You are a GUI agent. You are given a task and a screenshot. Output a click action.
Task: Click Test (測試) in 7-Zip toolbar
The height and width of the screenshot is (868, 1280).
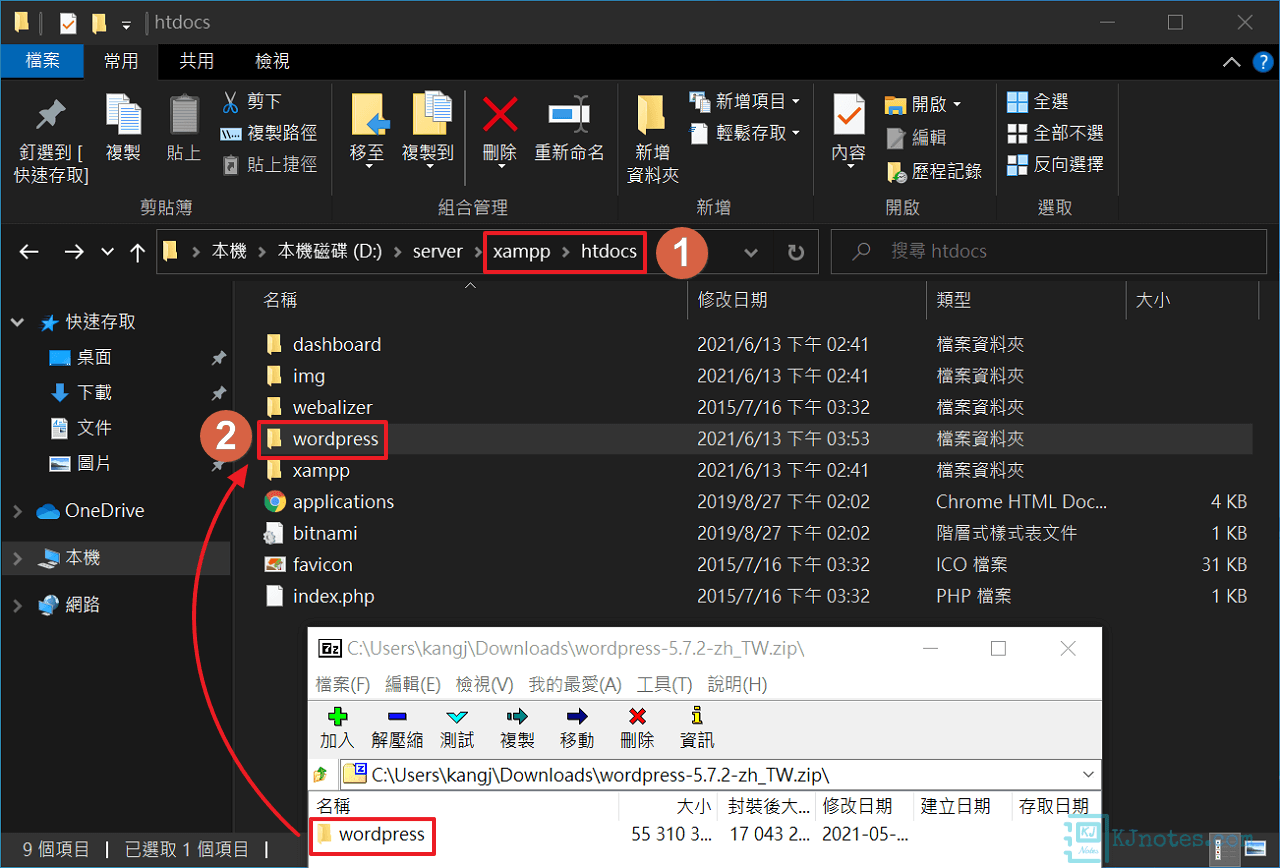[x=457, y=727]
